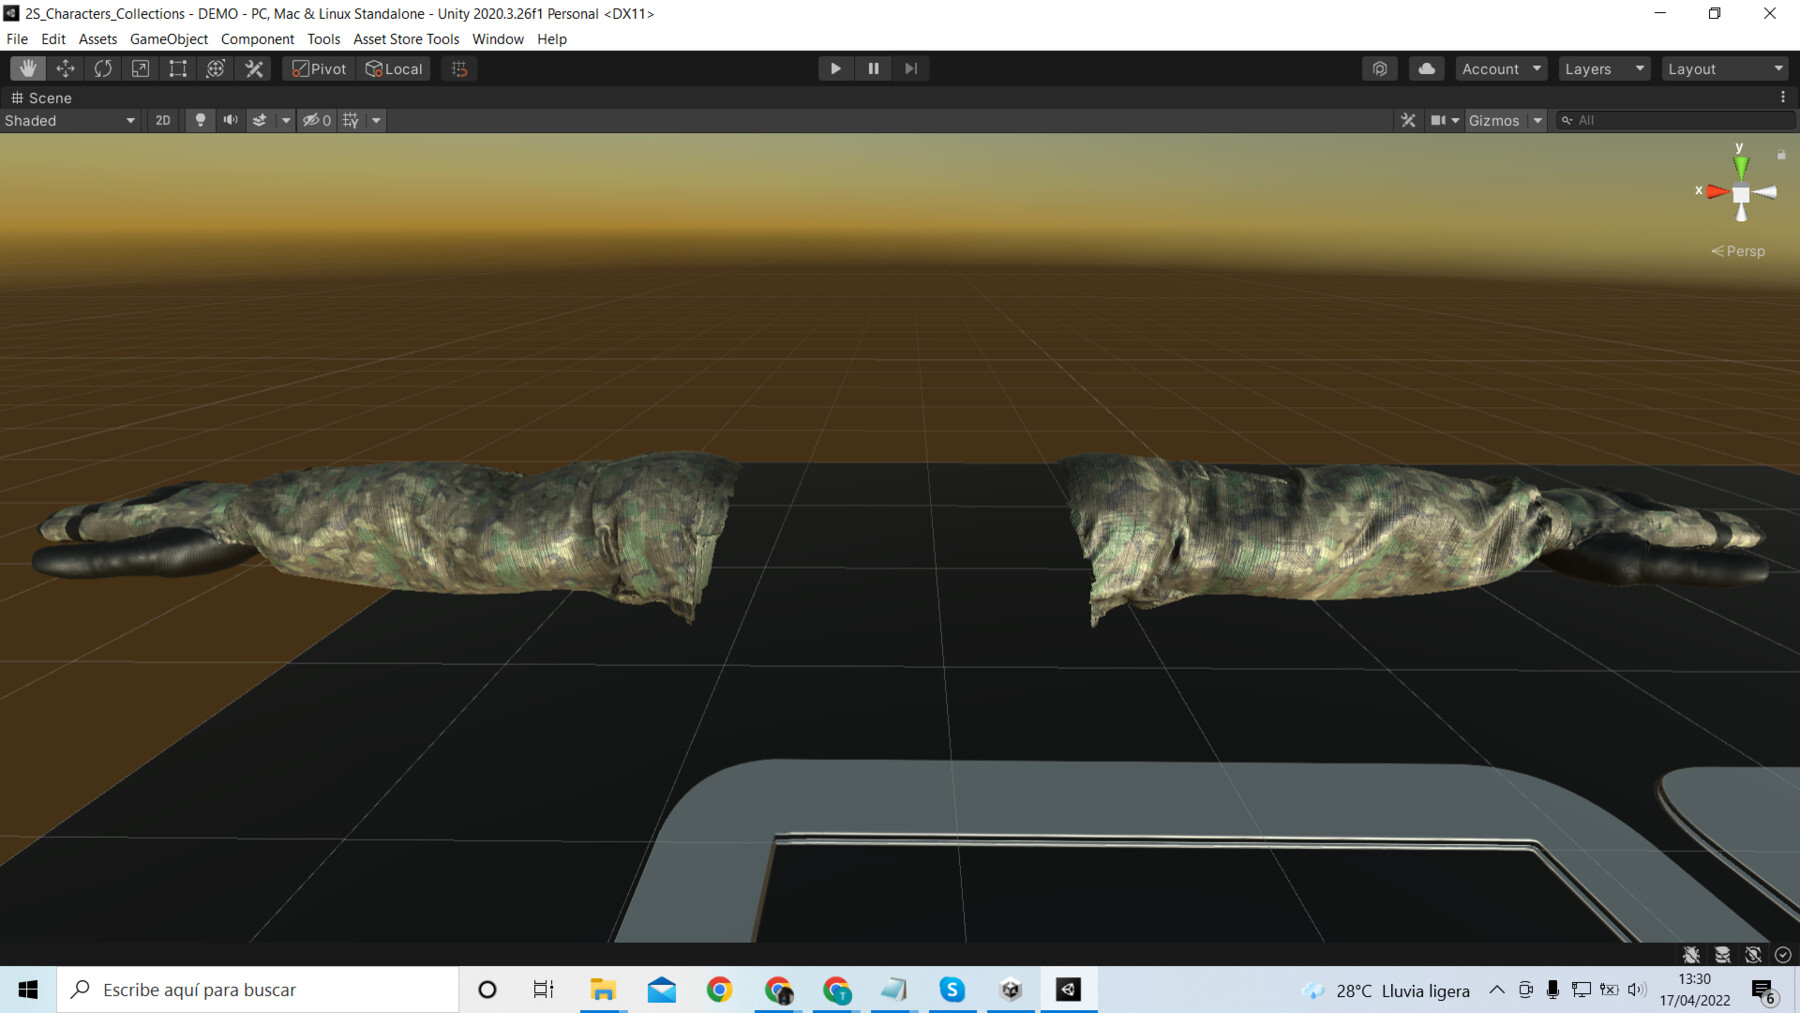Toggle 2D view mode in Scene view
This screenshot has width=1800, height=1013.
pyautogui.click(x=162, y=120)
